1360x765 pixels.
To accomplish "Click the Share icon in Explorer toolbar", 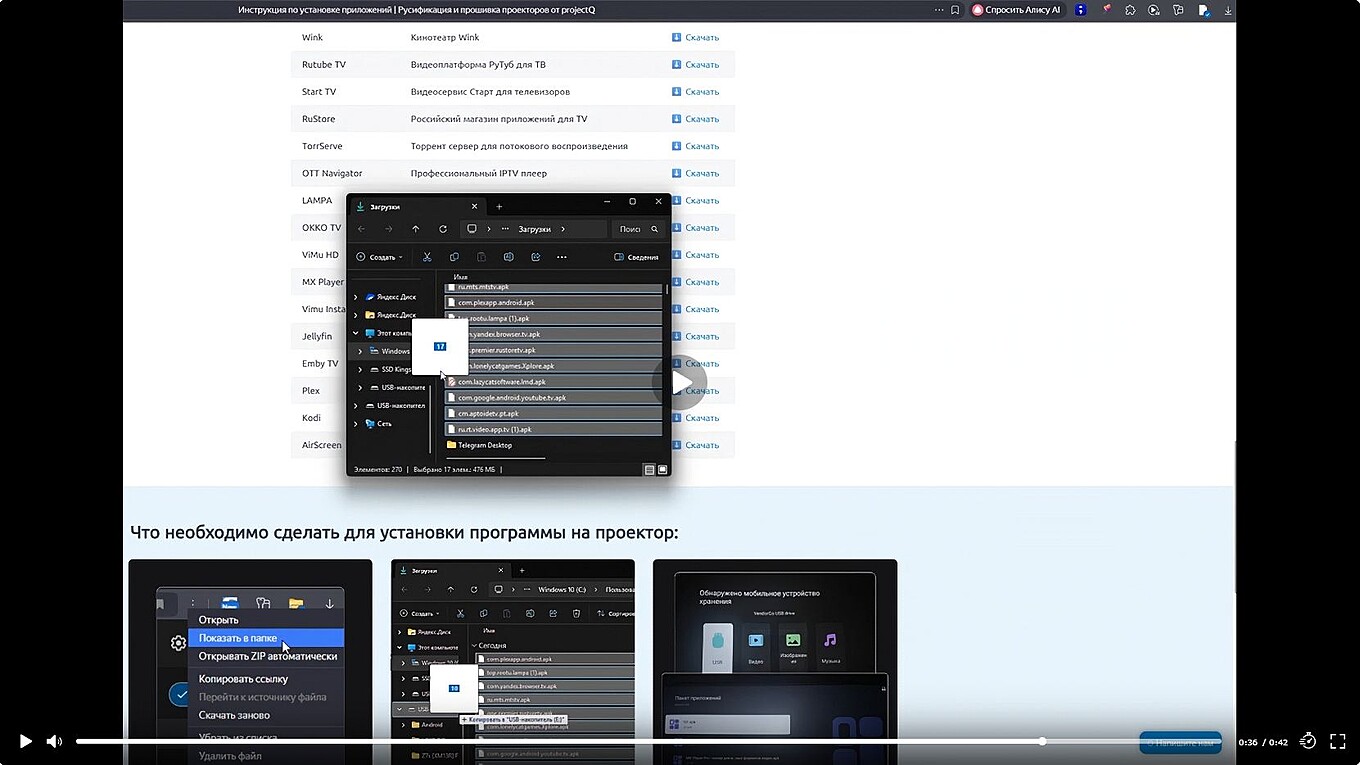I will coord(536,257).
